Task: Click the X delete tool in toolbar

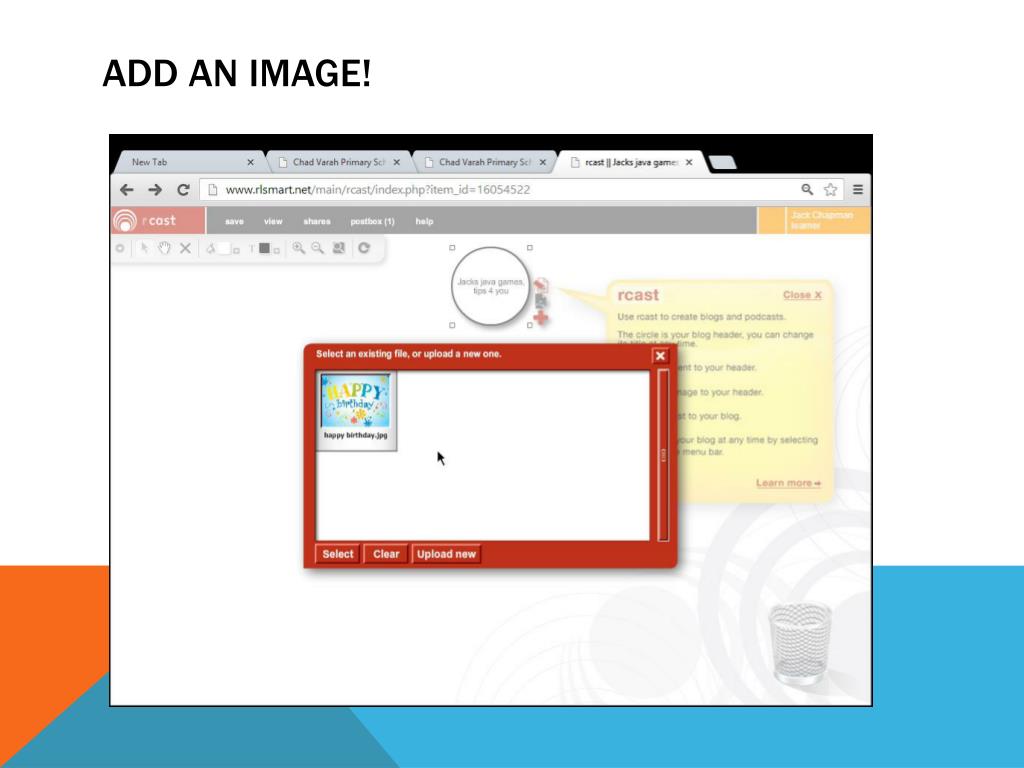Action: coord(185,248)
